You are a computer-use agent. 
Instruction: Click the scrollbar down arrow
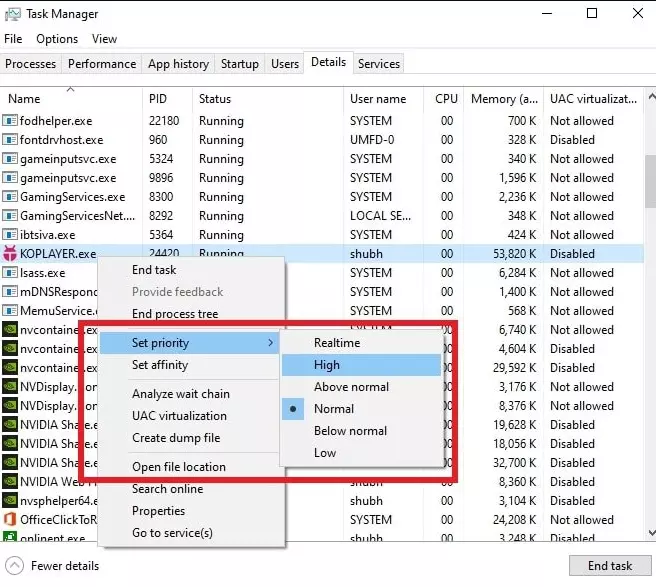(651, 533)
